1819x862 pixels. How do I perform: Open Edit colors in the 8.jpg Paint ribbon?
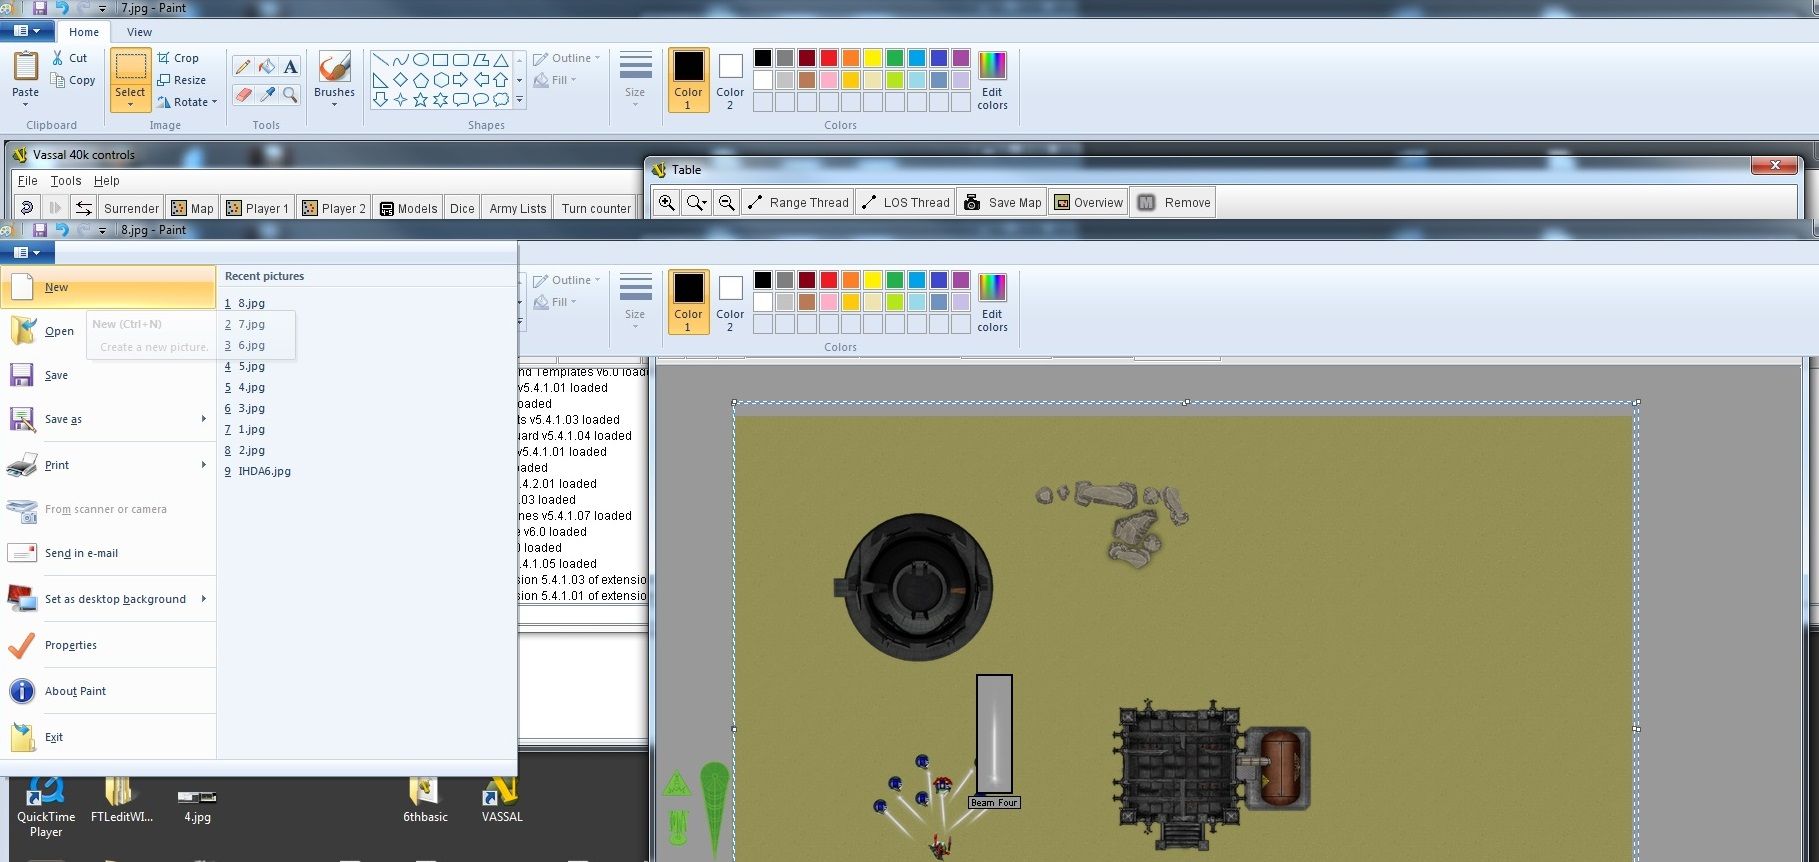click(992, 302)
